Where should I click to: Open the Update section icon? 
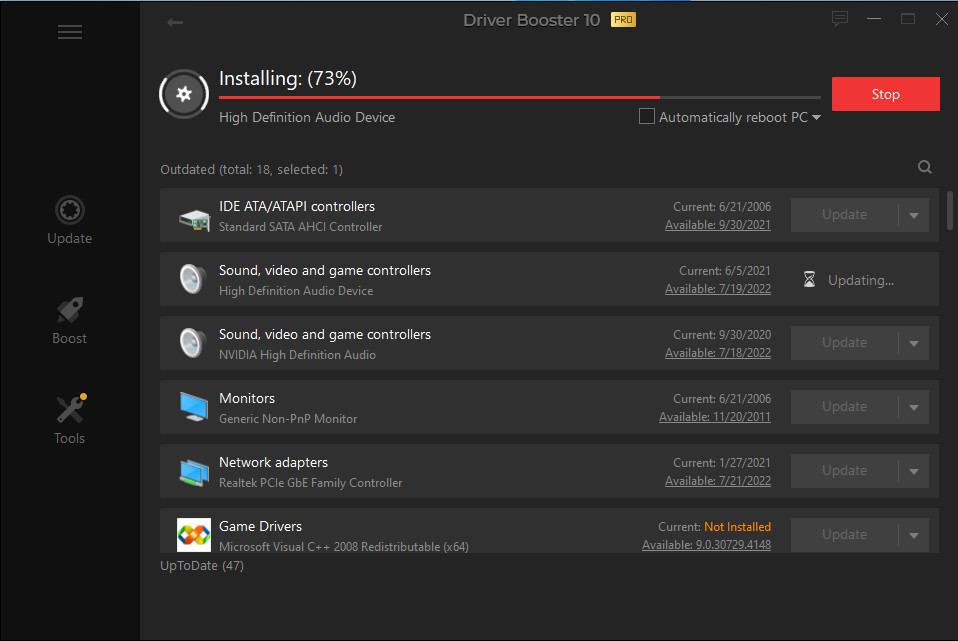coord(70,211)
